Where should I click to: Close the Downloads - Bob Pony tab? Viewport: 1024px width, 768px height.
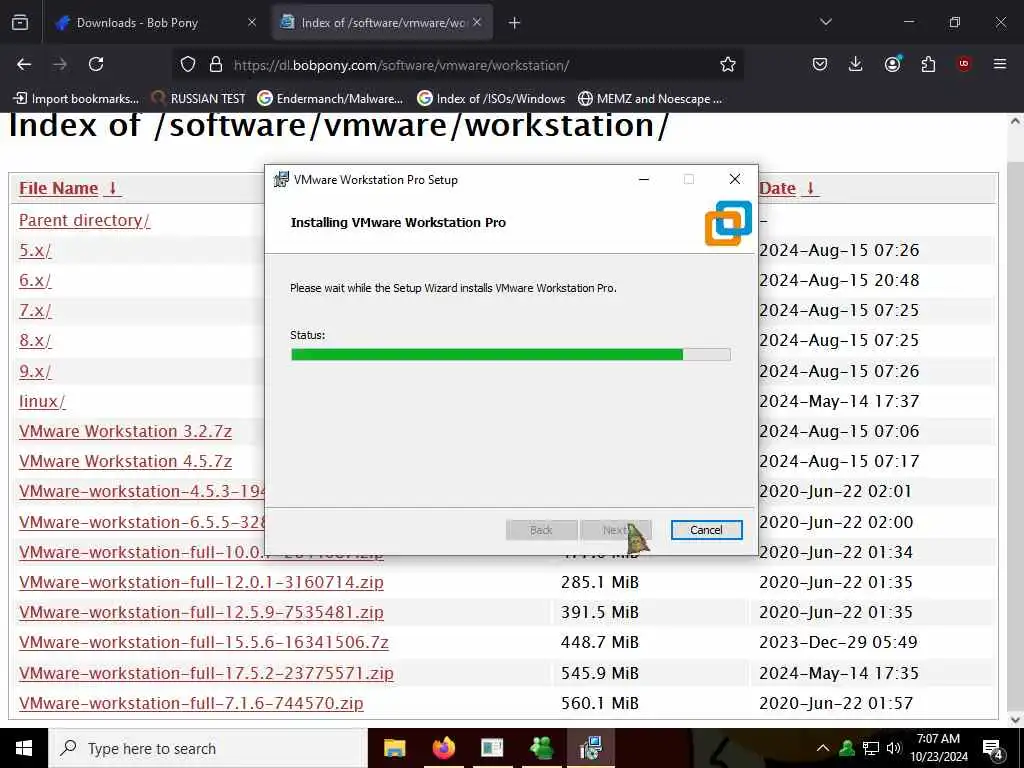(x=252, y=23)
